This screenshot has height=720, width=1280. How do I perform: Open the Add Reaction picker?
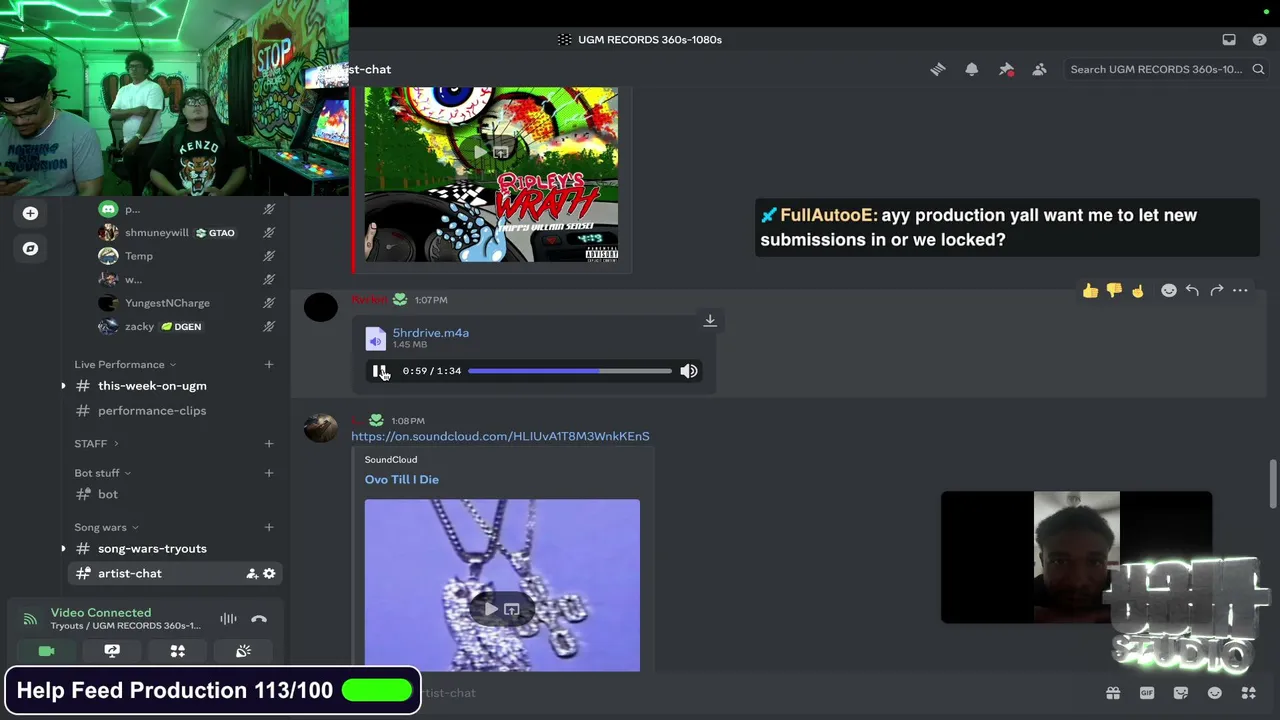1168,291
